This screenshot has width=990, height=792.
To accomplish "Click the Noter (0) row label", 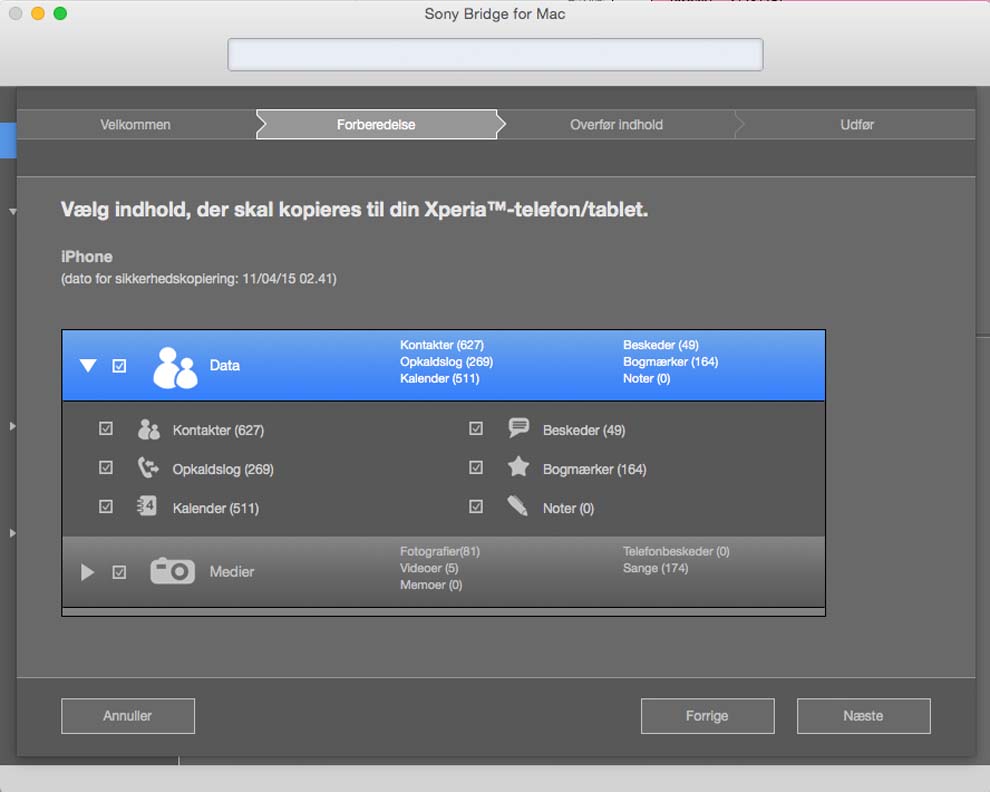I will [568, 508].
